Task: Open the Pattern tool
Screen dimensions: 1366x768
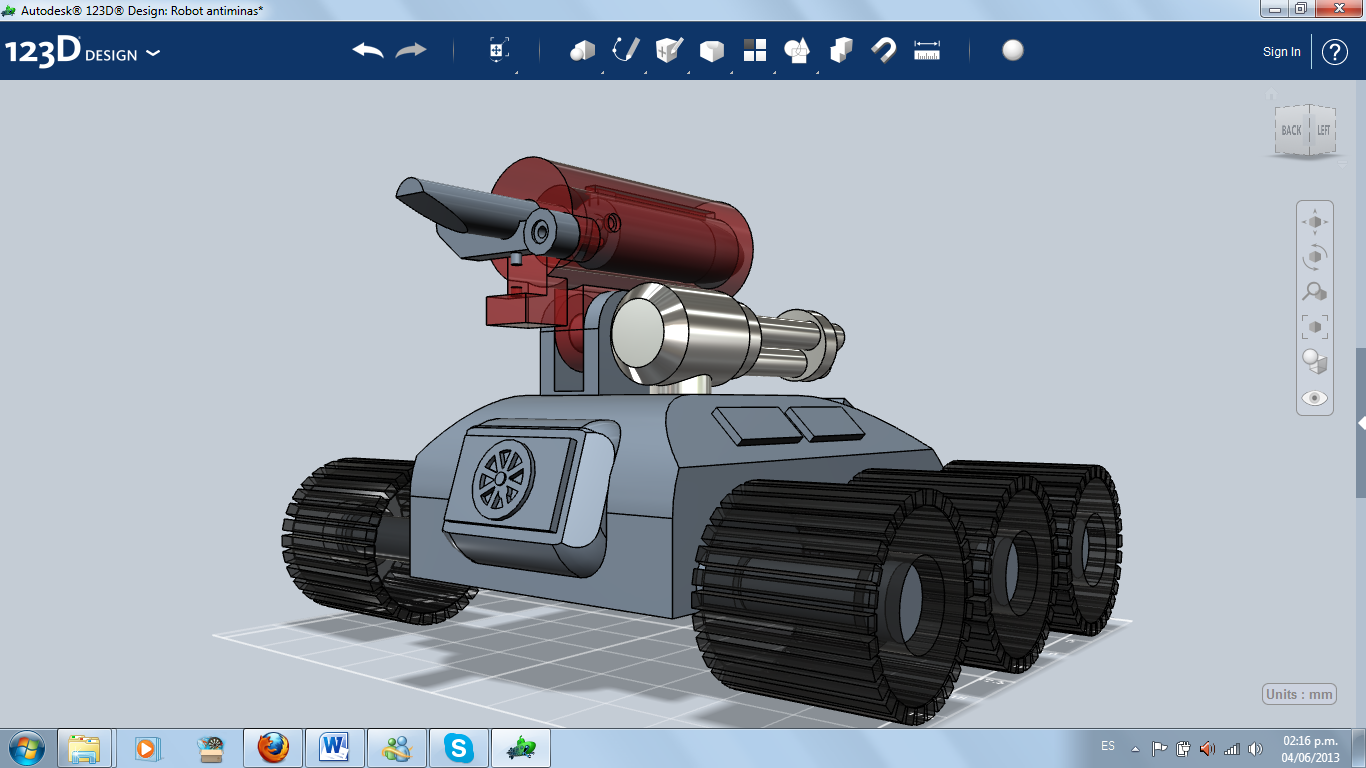Action: tap(755, 50)
